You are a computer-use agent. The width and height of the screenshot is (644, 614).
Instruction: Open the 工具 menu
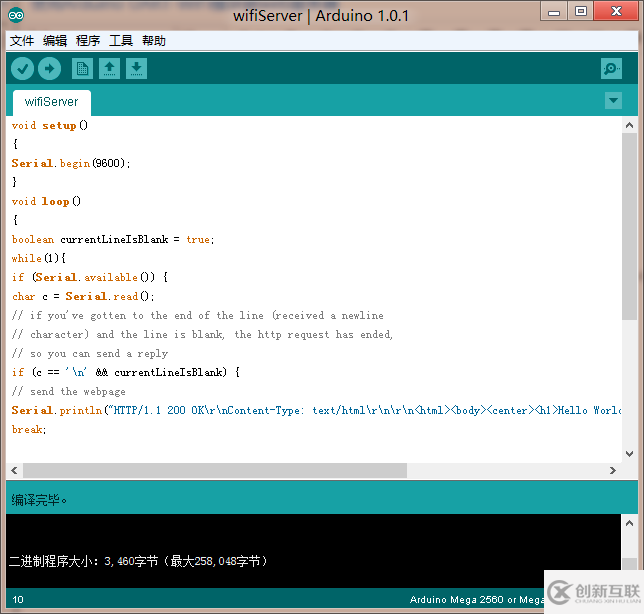point(121,41)
